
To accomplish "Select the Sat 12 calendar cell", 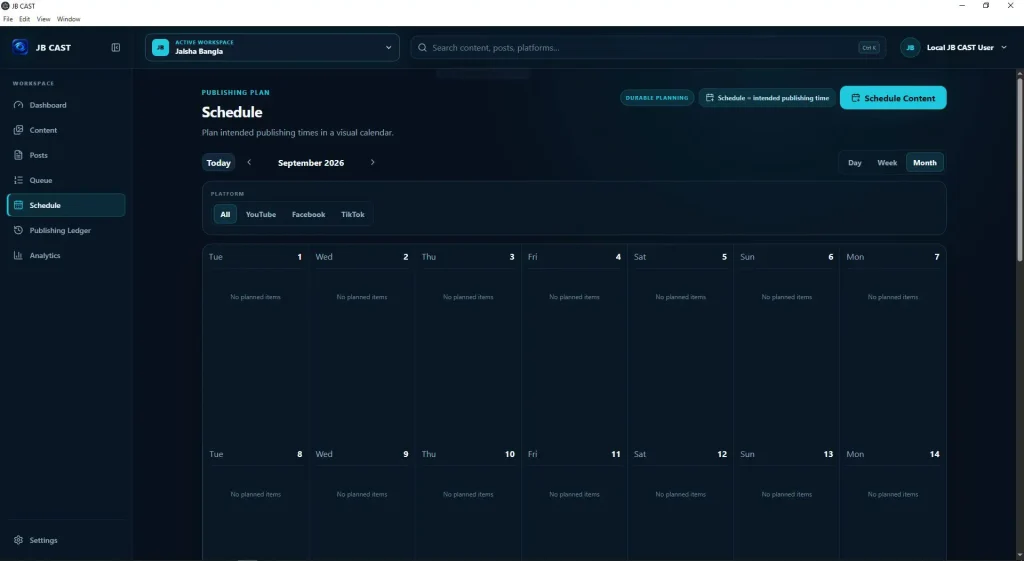I will [680, 501].
